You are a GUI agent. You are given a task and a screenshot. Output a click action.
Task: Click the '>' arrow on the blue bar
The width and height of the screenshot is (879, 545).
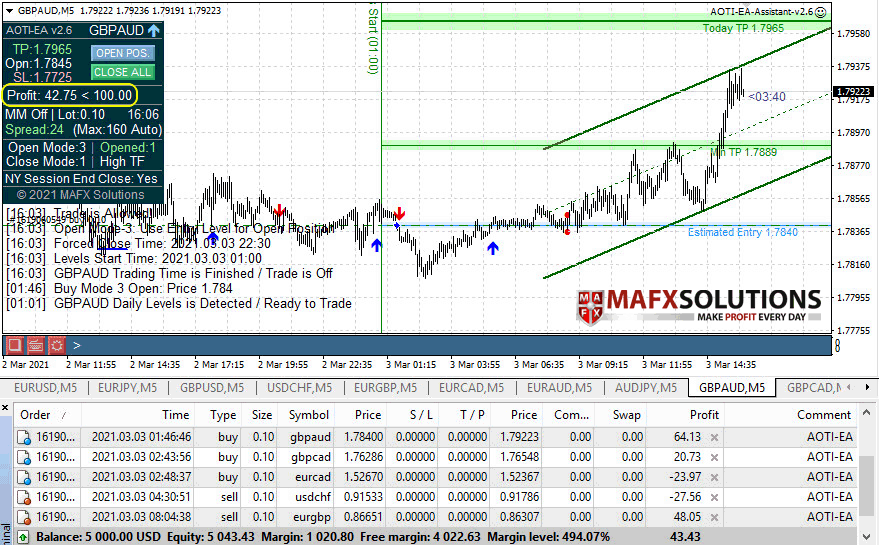(x=77, y=345)
